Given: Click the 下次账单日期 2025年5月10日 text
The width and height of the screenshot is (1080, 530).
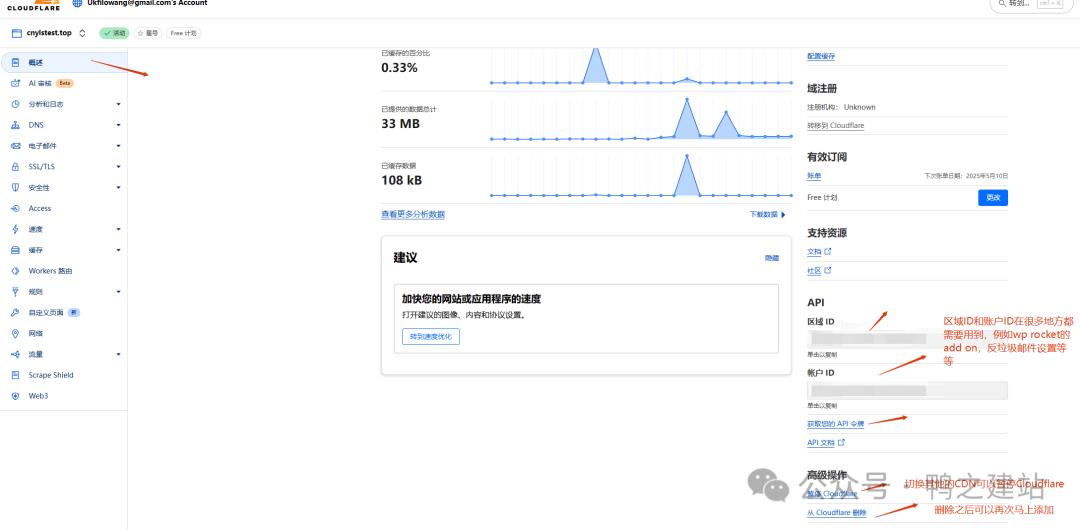Looking at the screenshot, I should [x=966, y=176].
